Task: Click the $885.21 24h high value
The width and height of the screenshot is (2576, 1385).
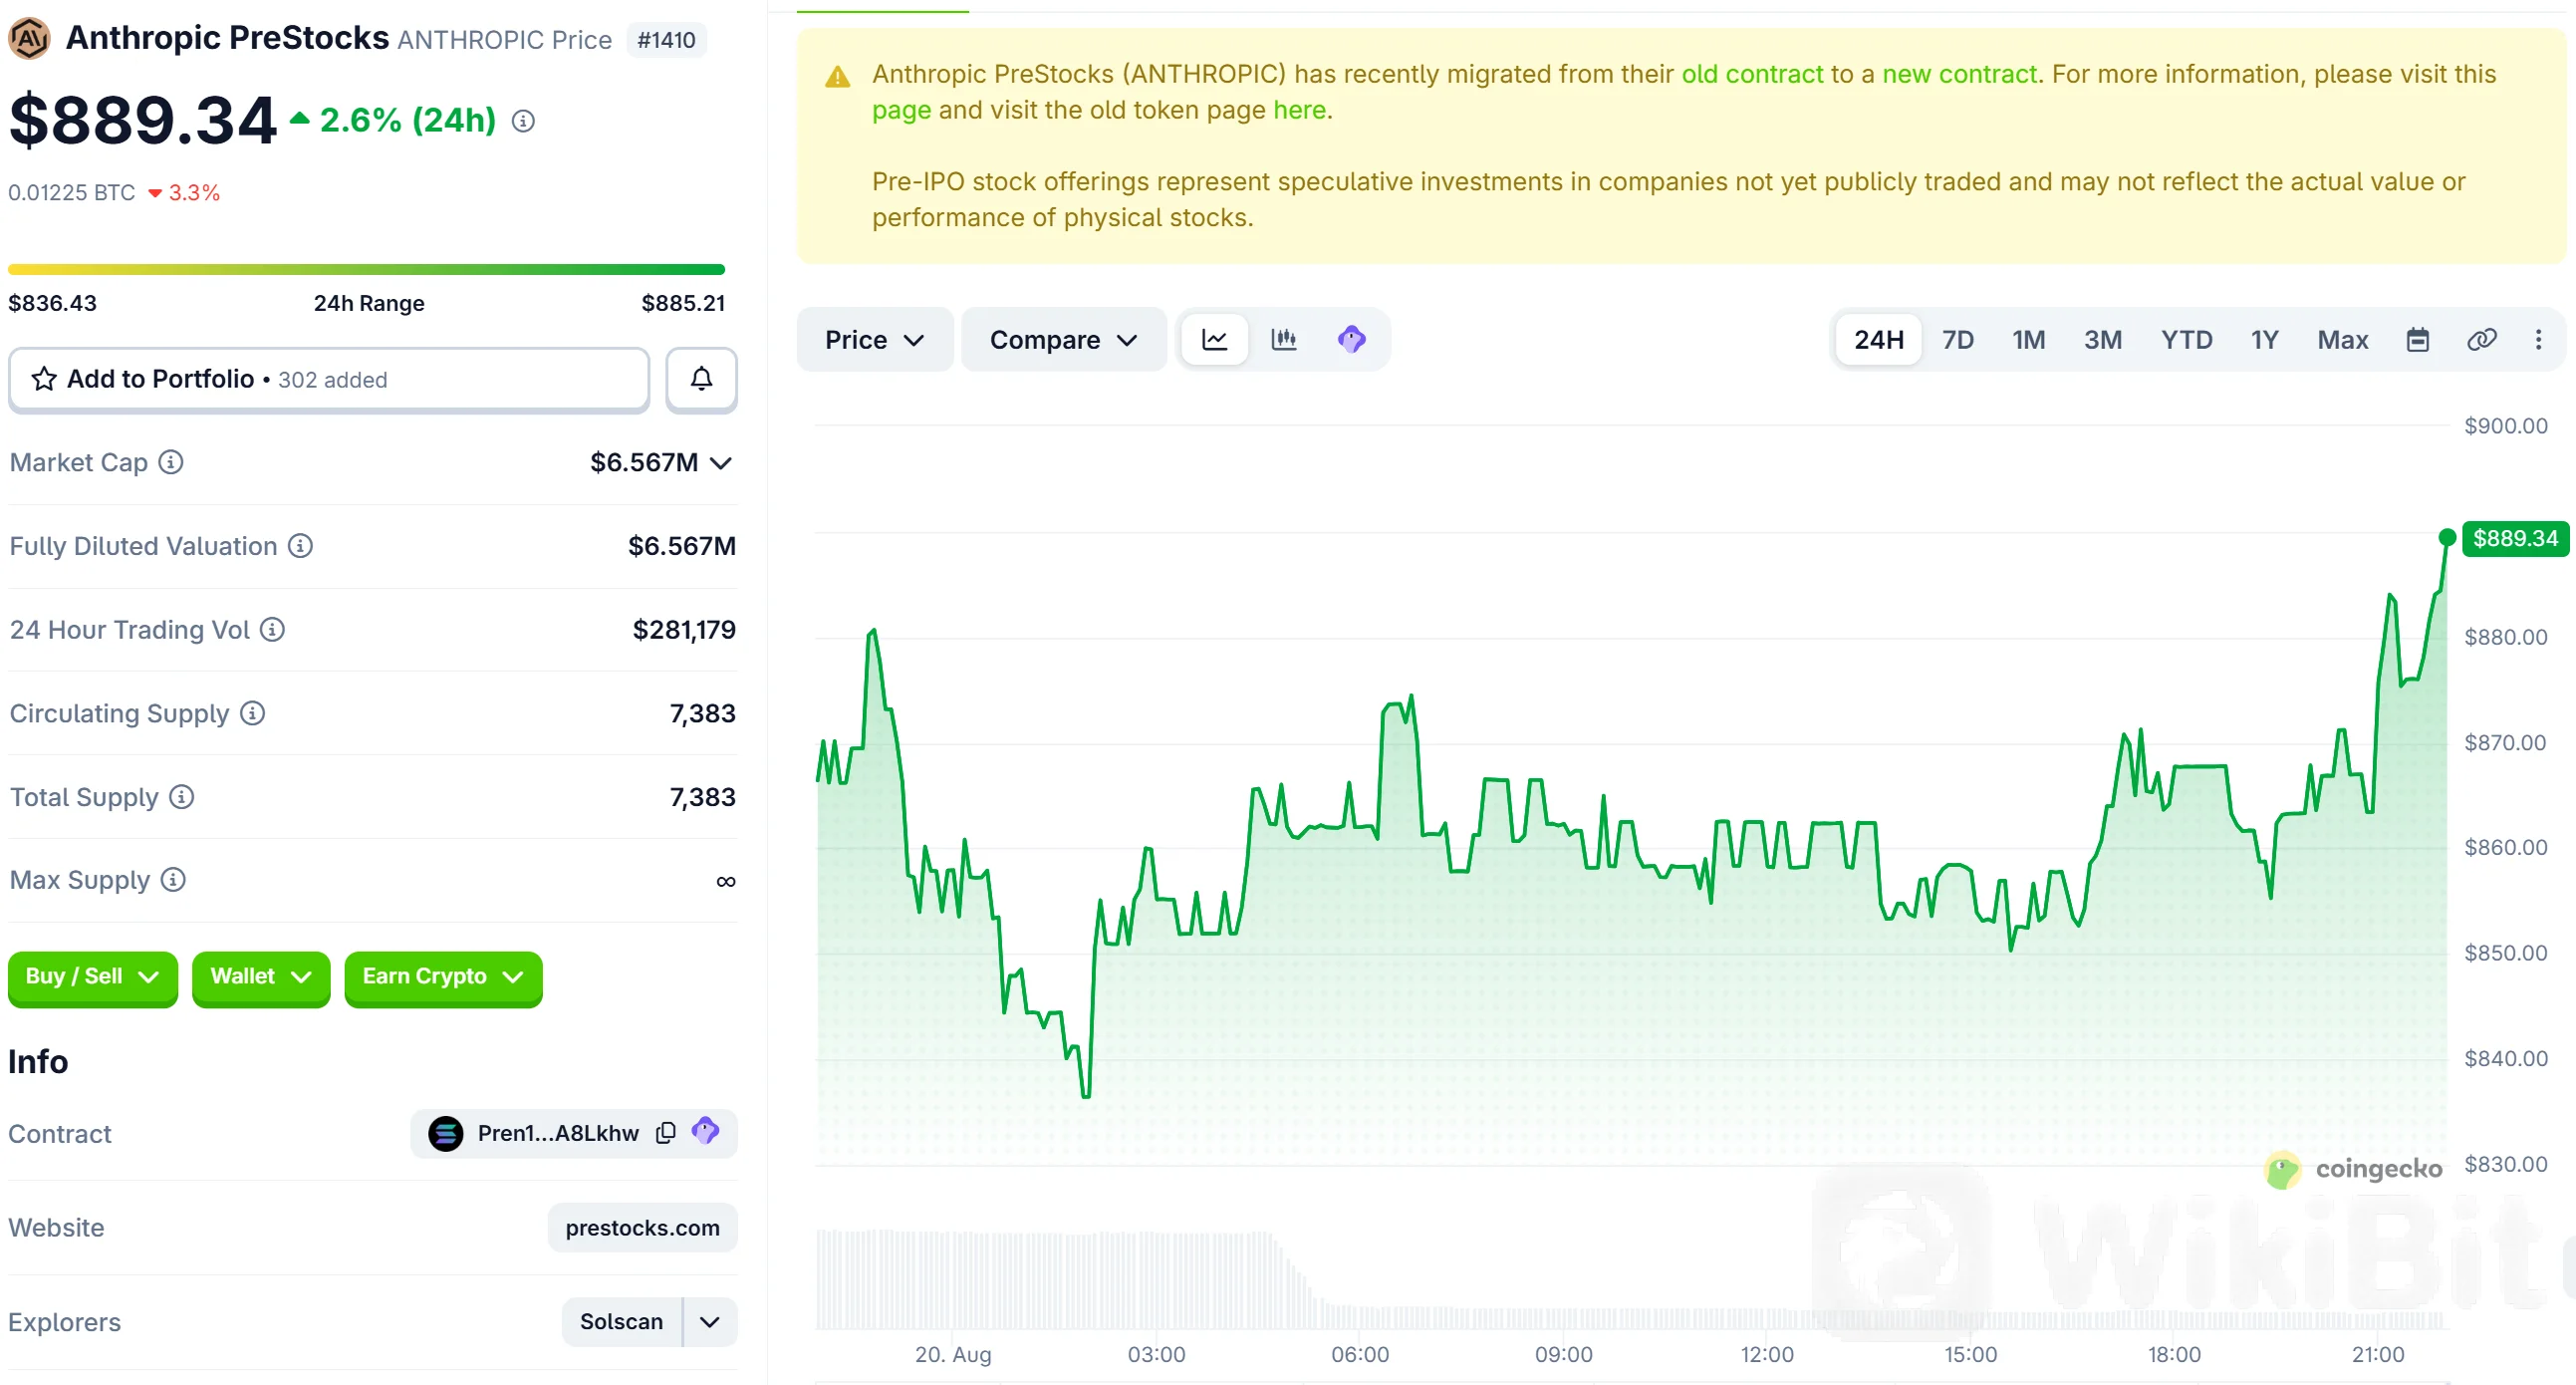Action: (x=683, y=303)
